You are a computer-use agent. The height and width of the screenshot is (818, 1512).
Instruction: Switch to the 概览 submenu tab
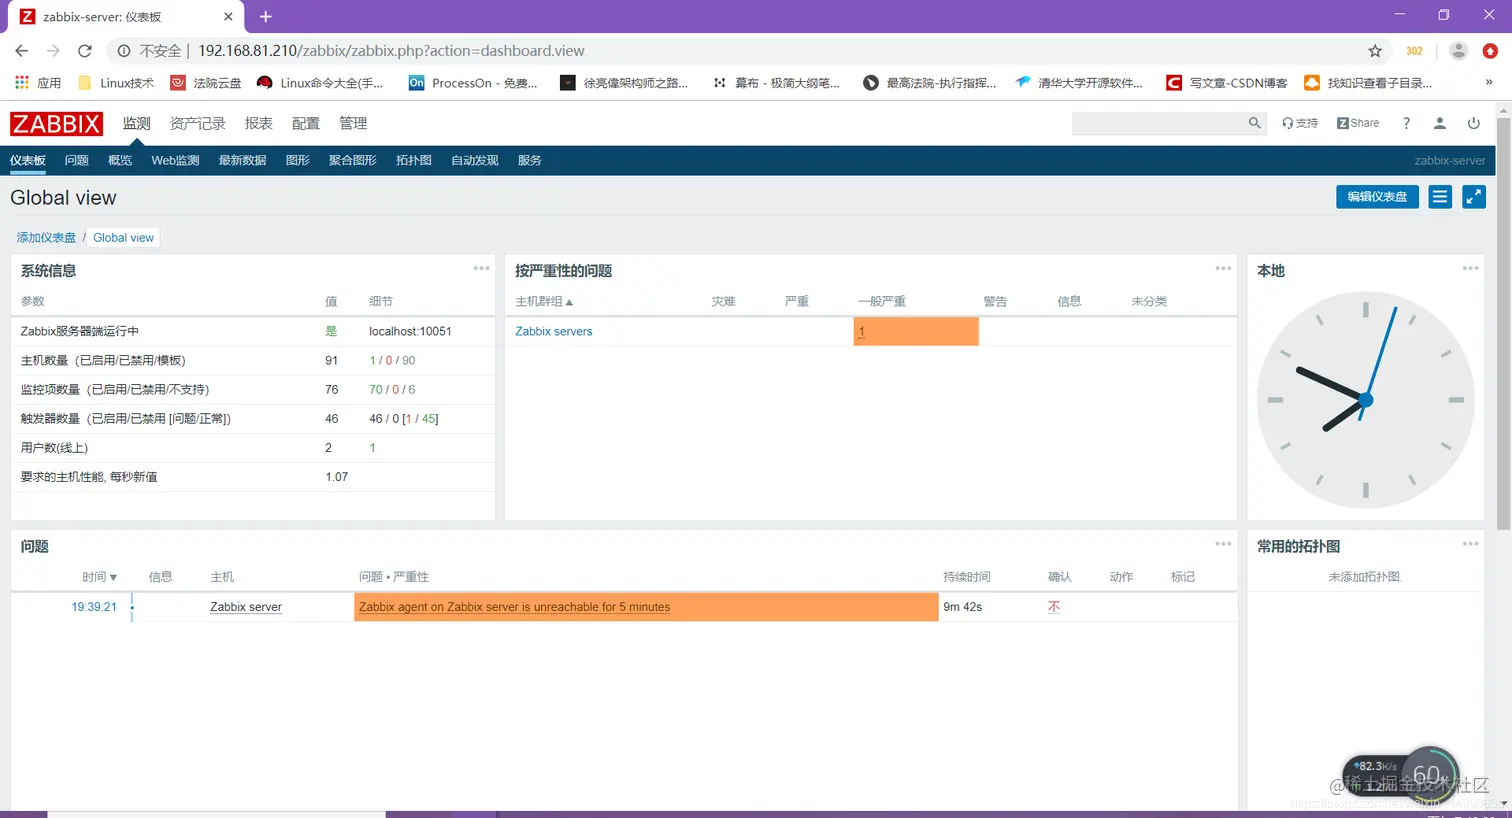point(120,160)
